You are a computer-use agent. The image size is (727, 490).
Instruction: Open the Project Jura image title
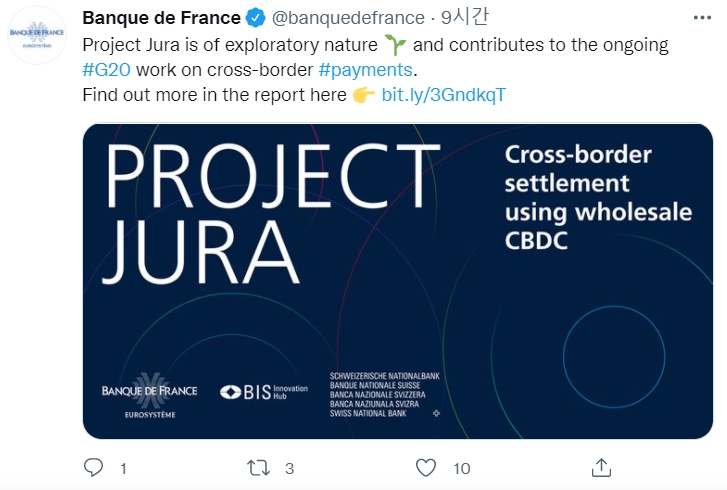[x=271, y=213]
